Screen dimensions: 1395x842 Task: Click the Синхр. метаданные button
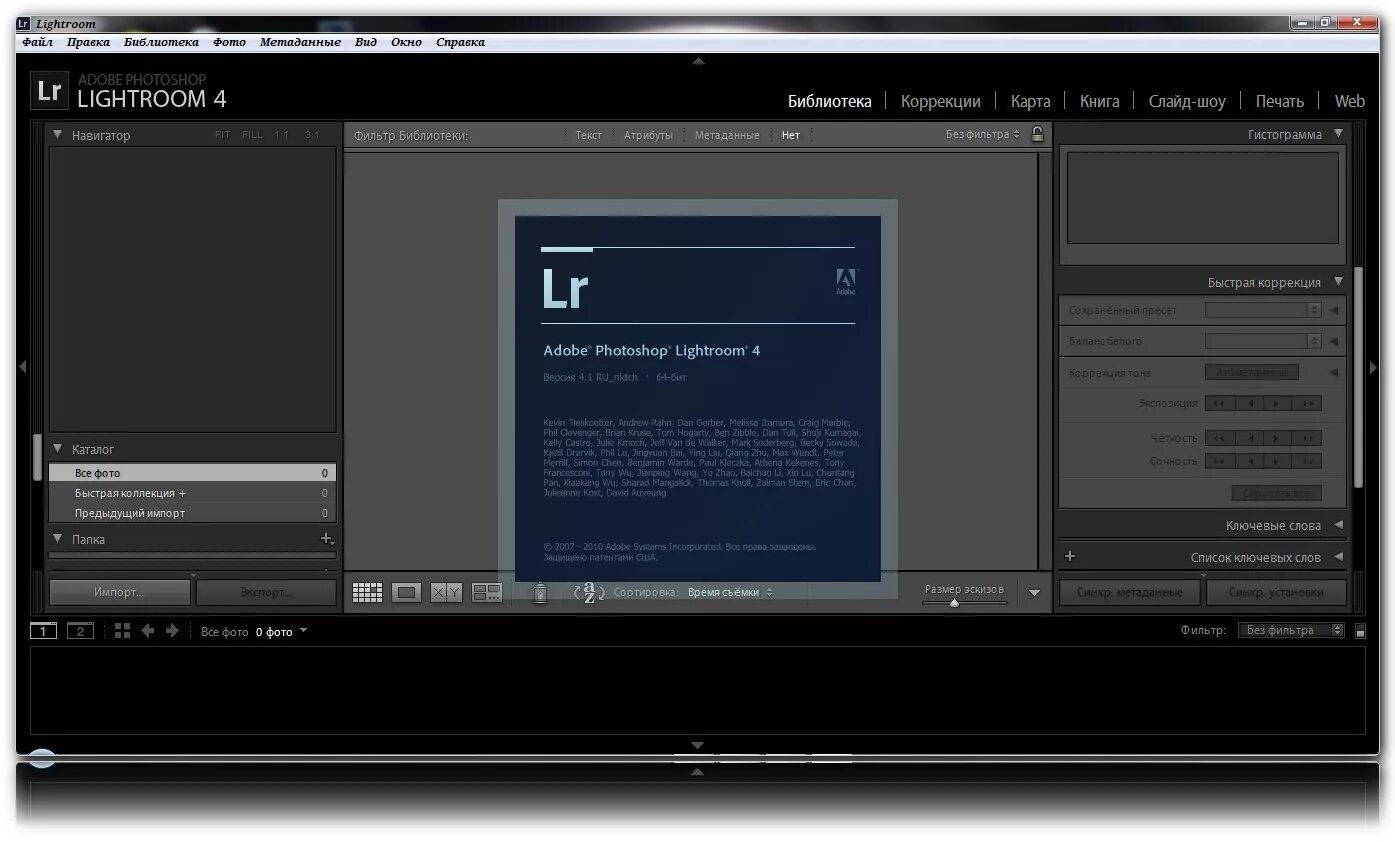pos(1129,592)
